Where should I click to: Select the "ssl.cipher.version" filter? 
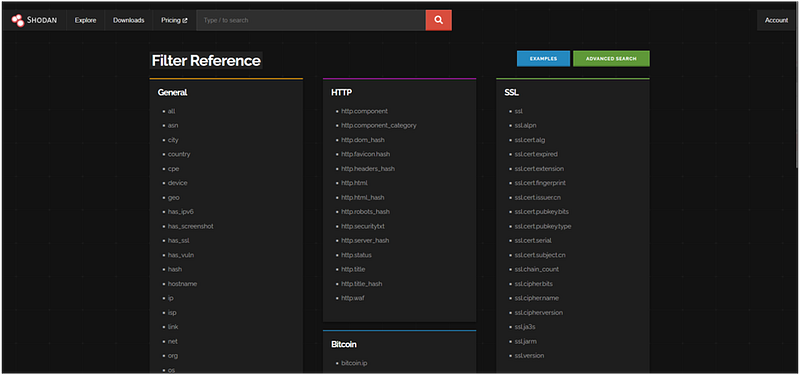(x=539, y=312)
